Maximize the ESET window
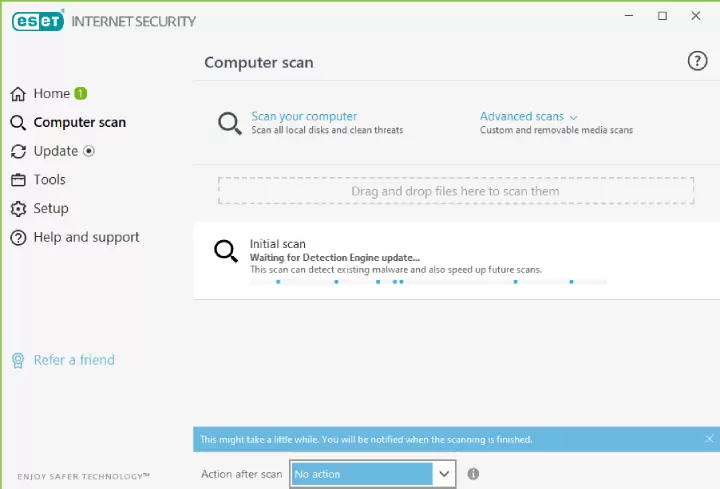This screenshot has width=720, height=489. [x=662, y=16]
